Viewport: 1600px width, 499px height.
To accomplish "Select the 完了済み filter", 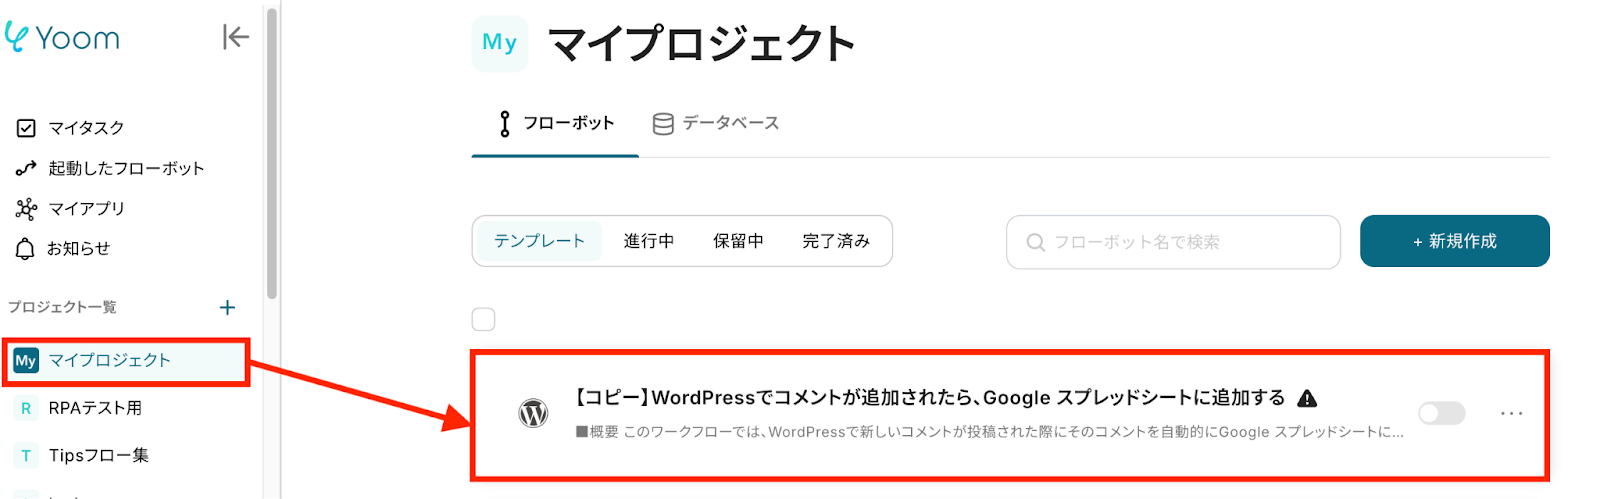I will [836, 241].
